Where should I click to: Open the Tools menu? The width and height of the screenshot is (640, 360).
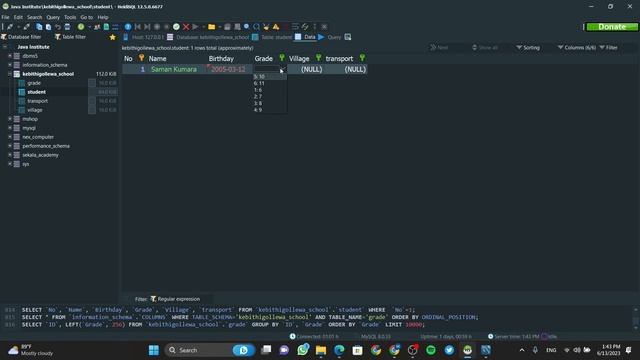pos(70,17)
